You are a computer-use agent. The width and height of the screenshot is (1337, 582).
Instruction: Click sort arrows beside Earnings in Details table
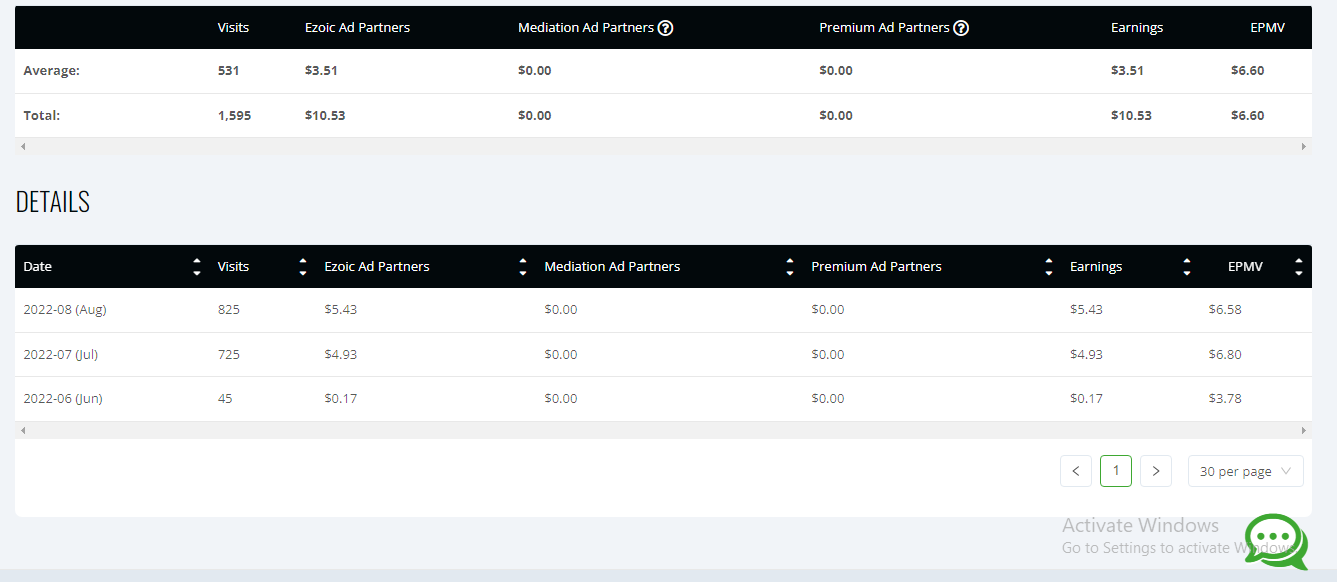(1187, 267)
